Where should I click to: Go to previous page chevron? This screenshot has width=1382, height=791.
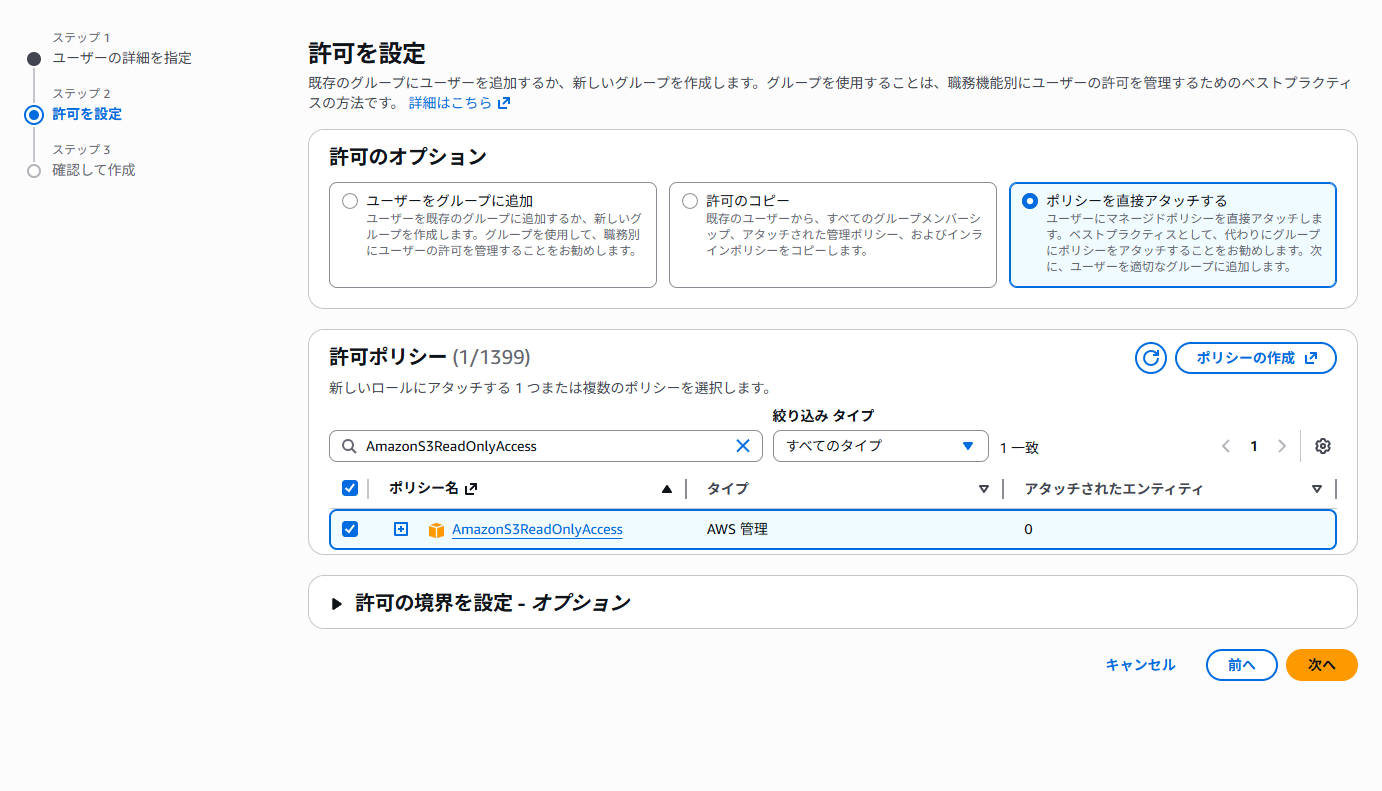[x=1226, y=446]
